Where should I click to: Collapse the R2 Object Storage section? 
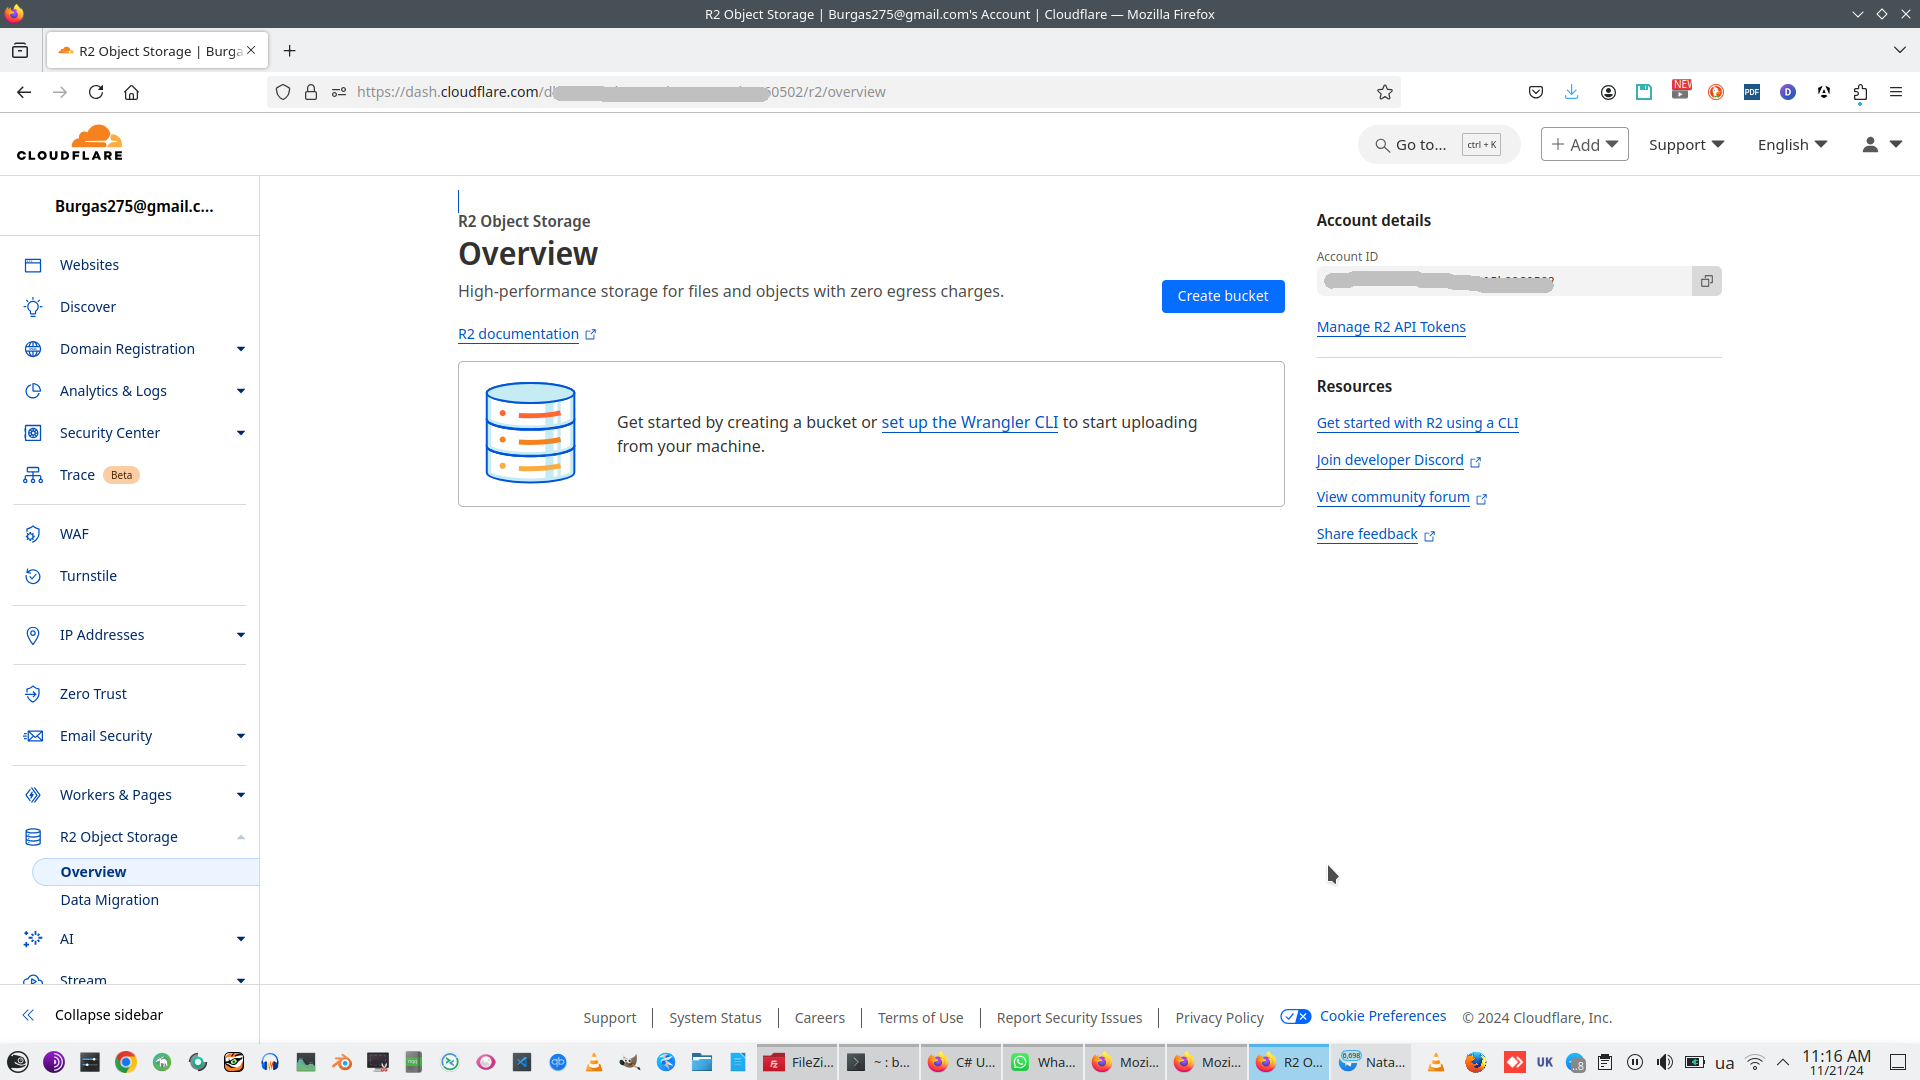tap(241, 837)
